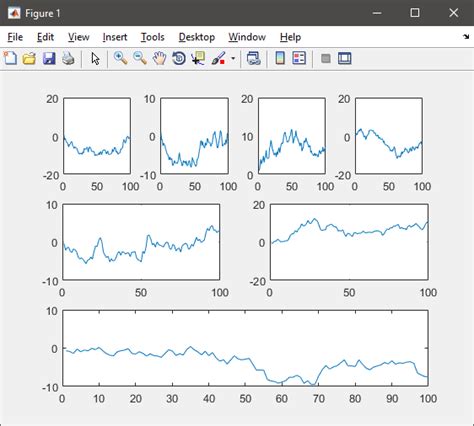Click the '30' x-axis label of bottom plot

click(172, 399)
